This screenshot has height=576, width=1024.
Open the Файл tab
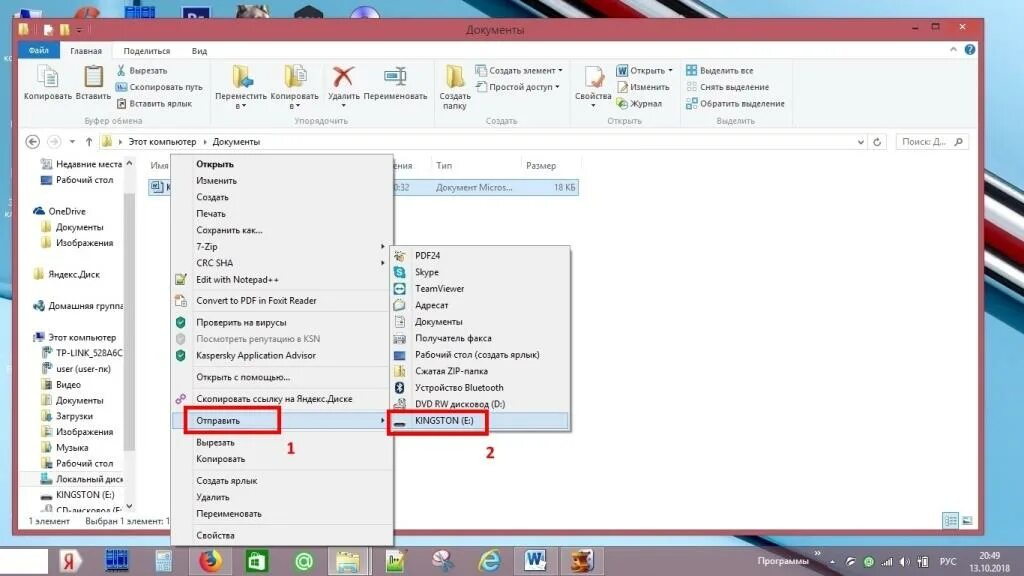pos(39,50)
